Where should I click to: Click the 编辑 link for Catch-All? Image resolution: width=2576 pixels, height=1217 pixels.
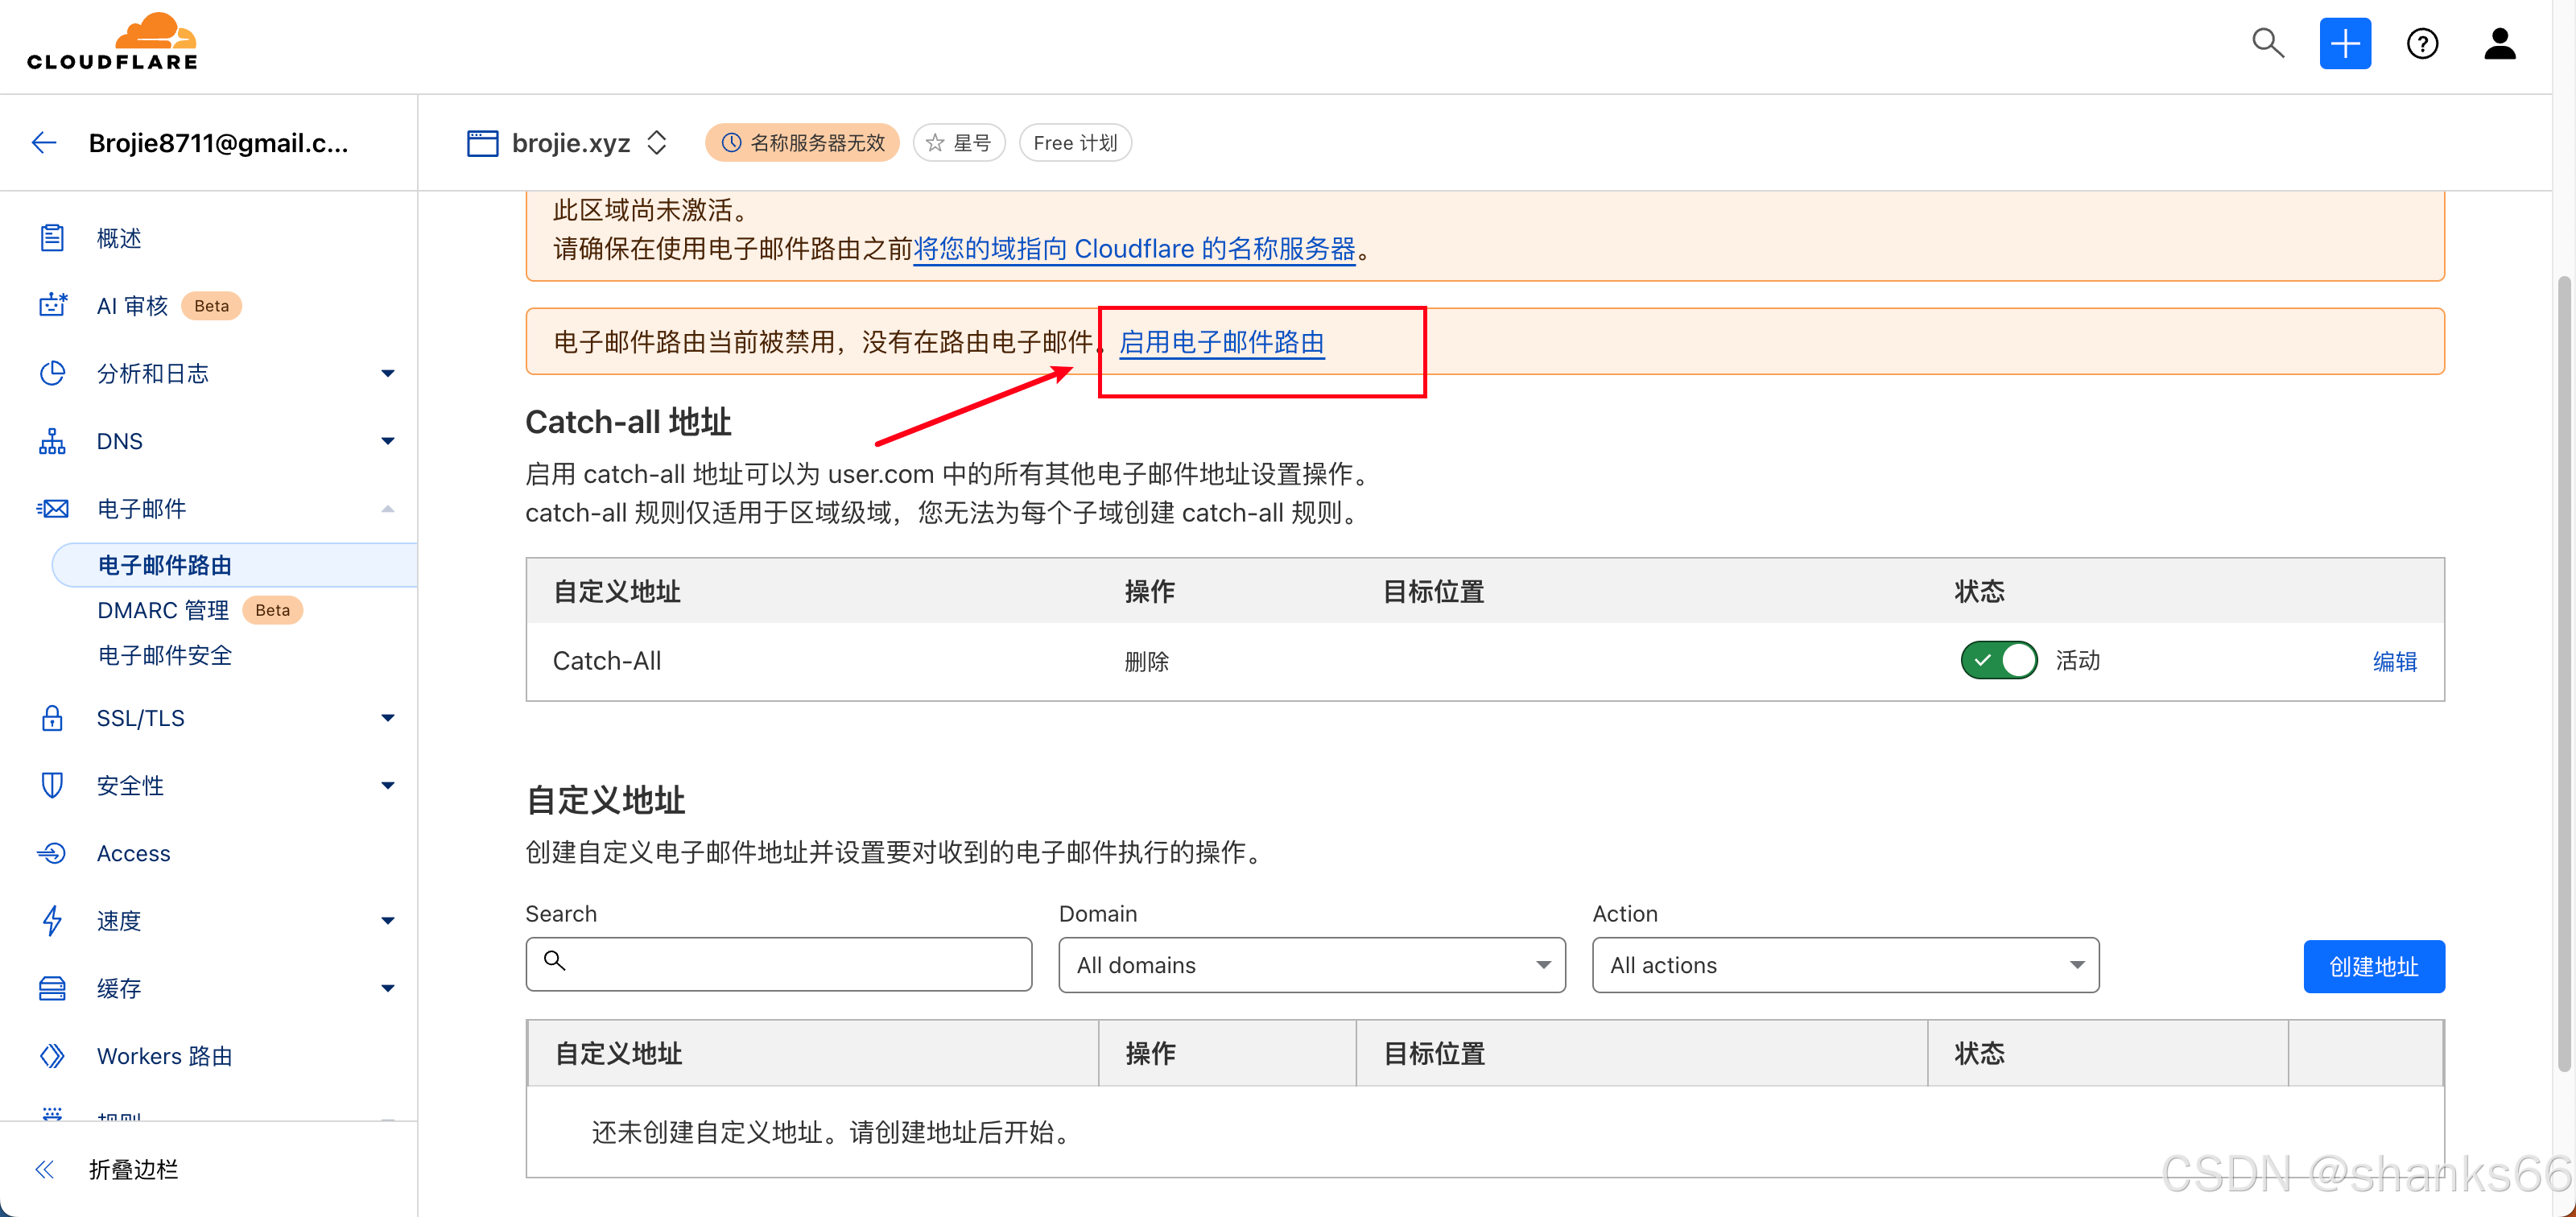point(2394,661)
